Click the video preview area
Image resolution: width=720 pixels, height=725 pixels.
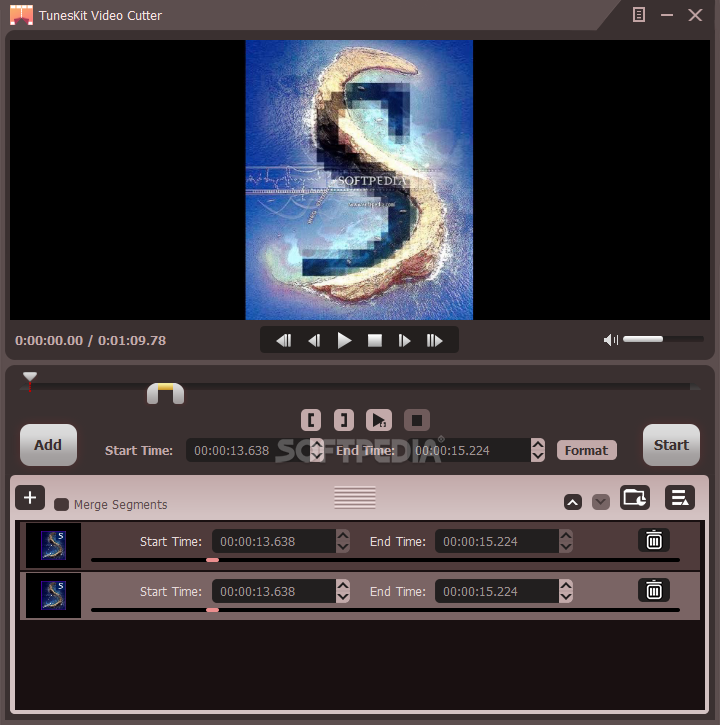360,180
